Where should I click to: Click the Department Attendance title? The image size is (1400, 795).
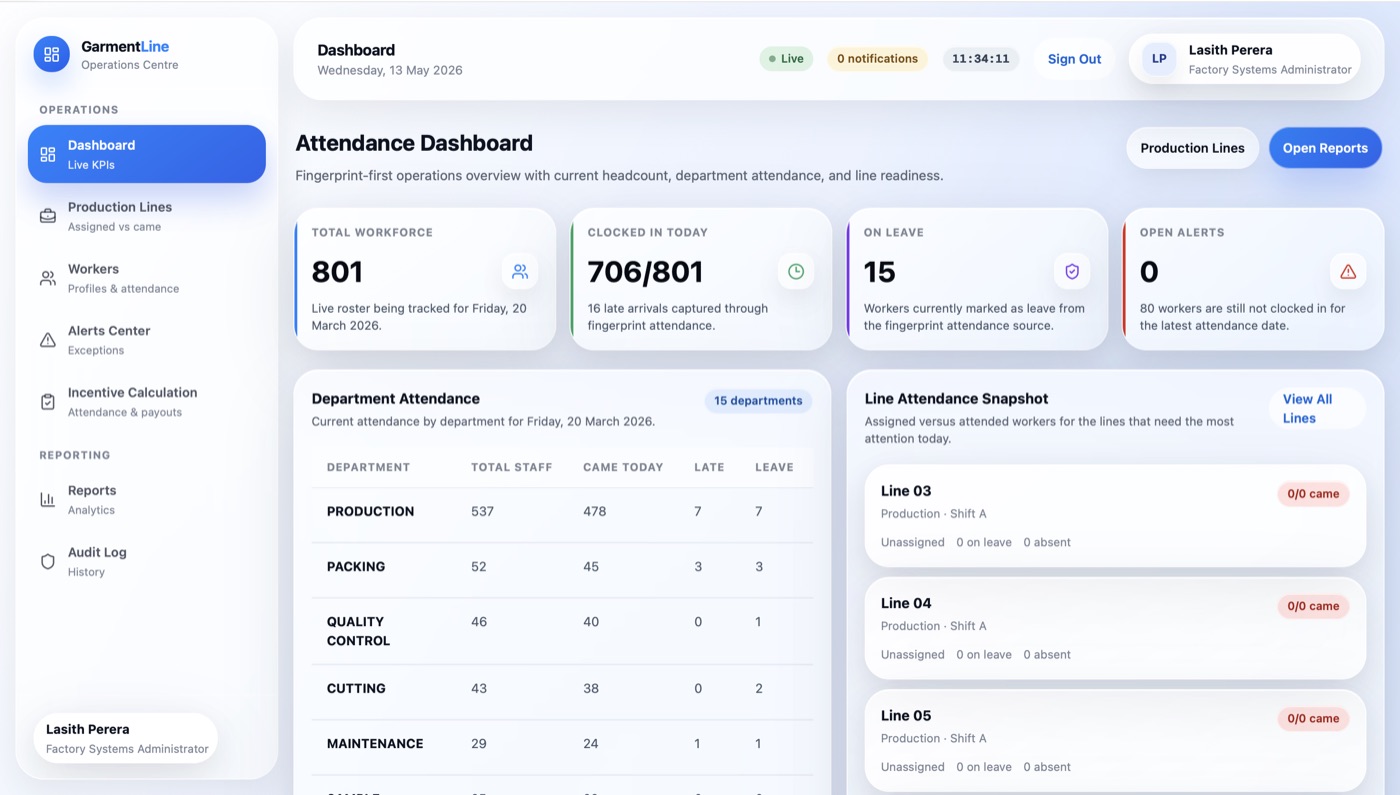[x=396, y=398]
